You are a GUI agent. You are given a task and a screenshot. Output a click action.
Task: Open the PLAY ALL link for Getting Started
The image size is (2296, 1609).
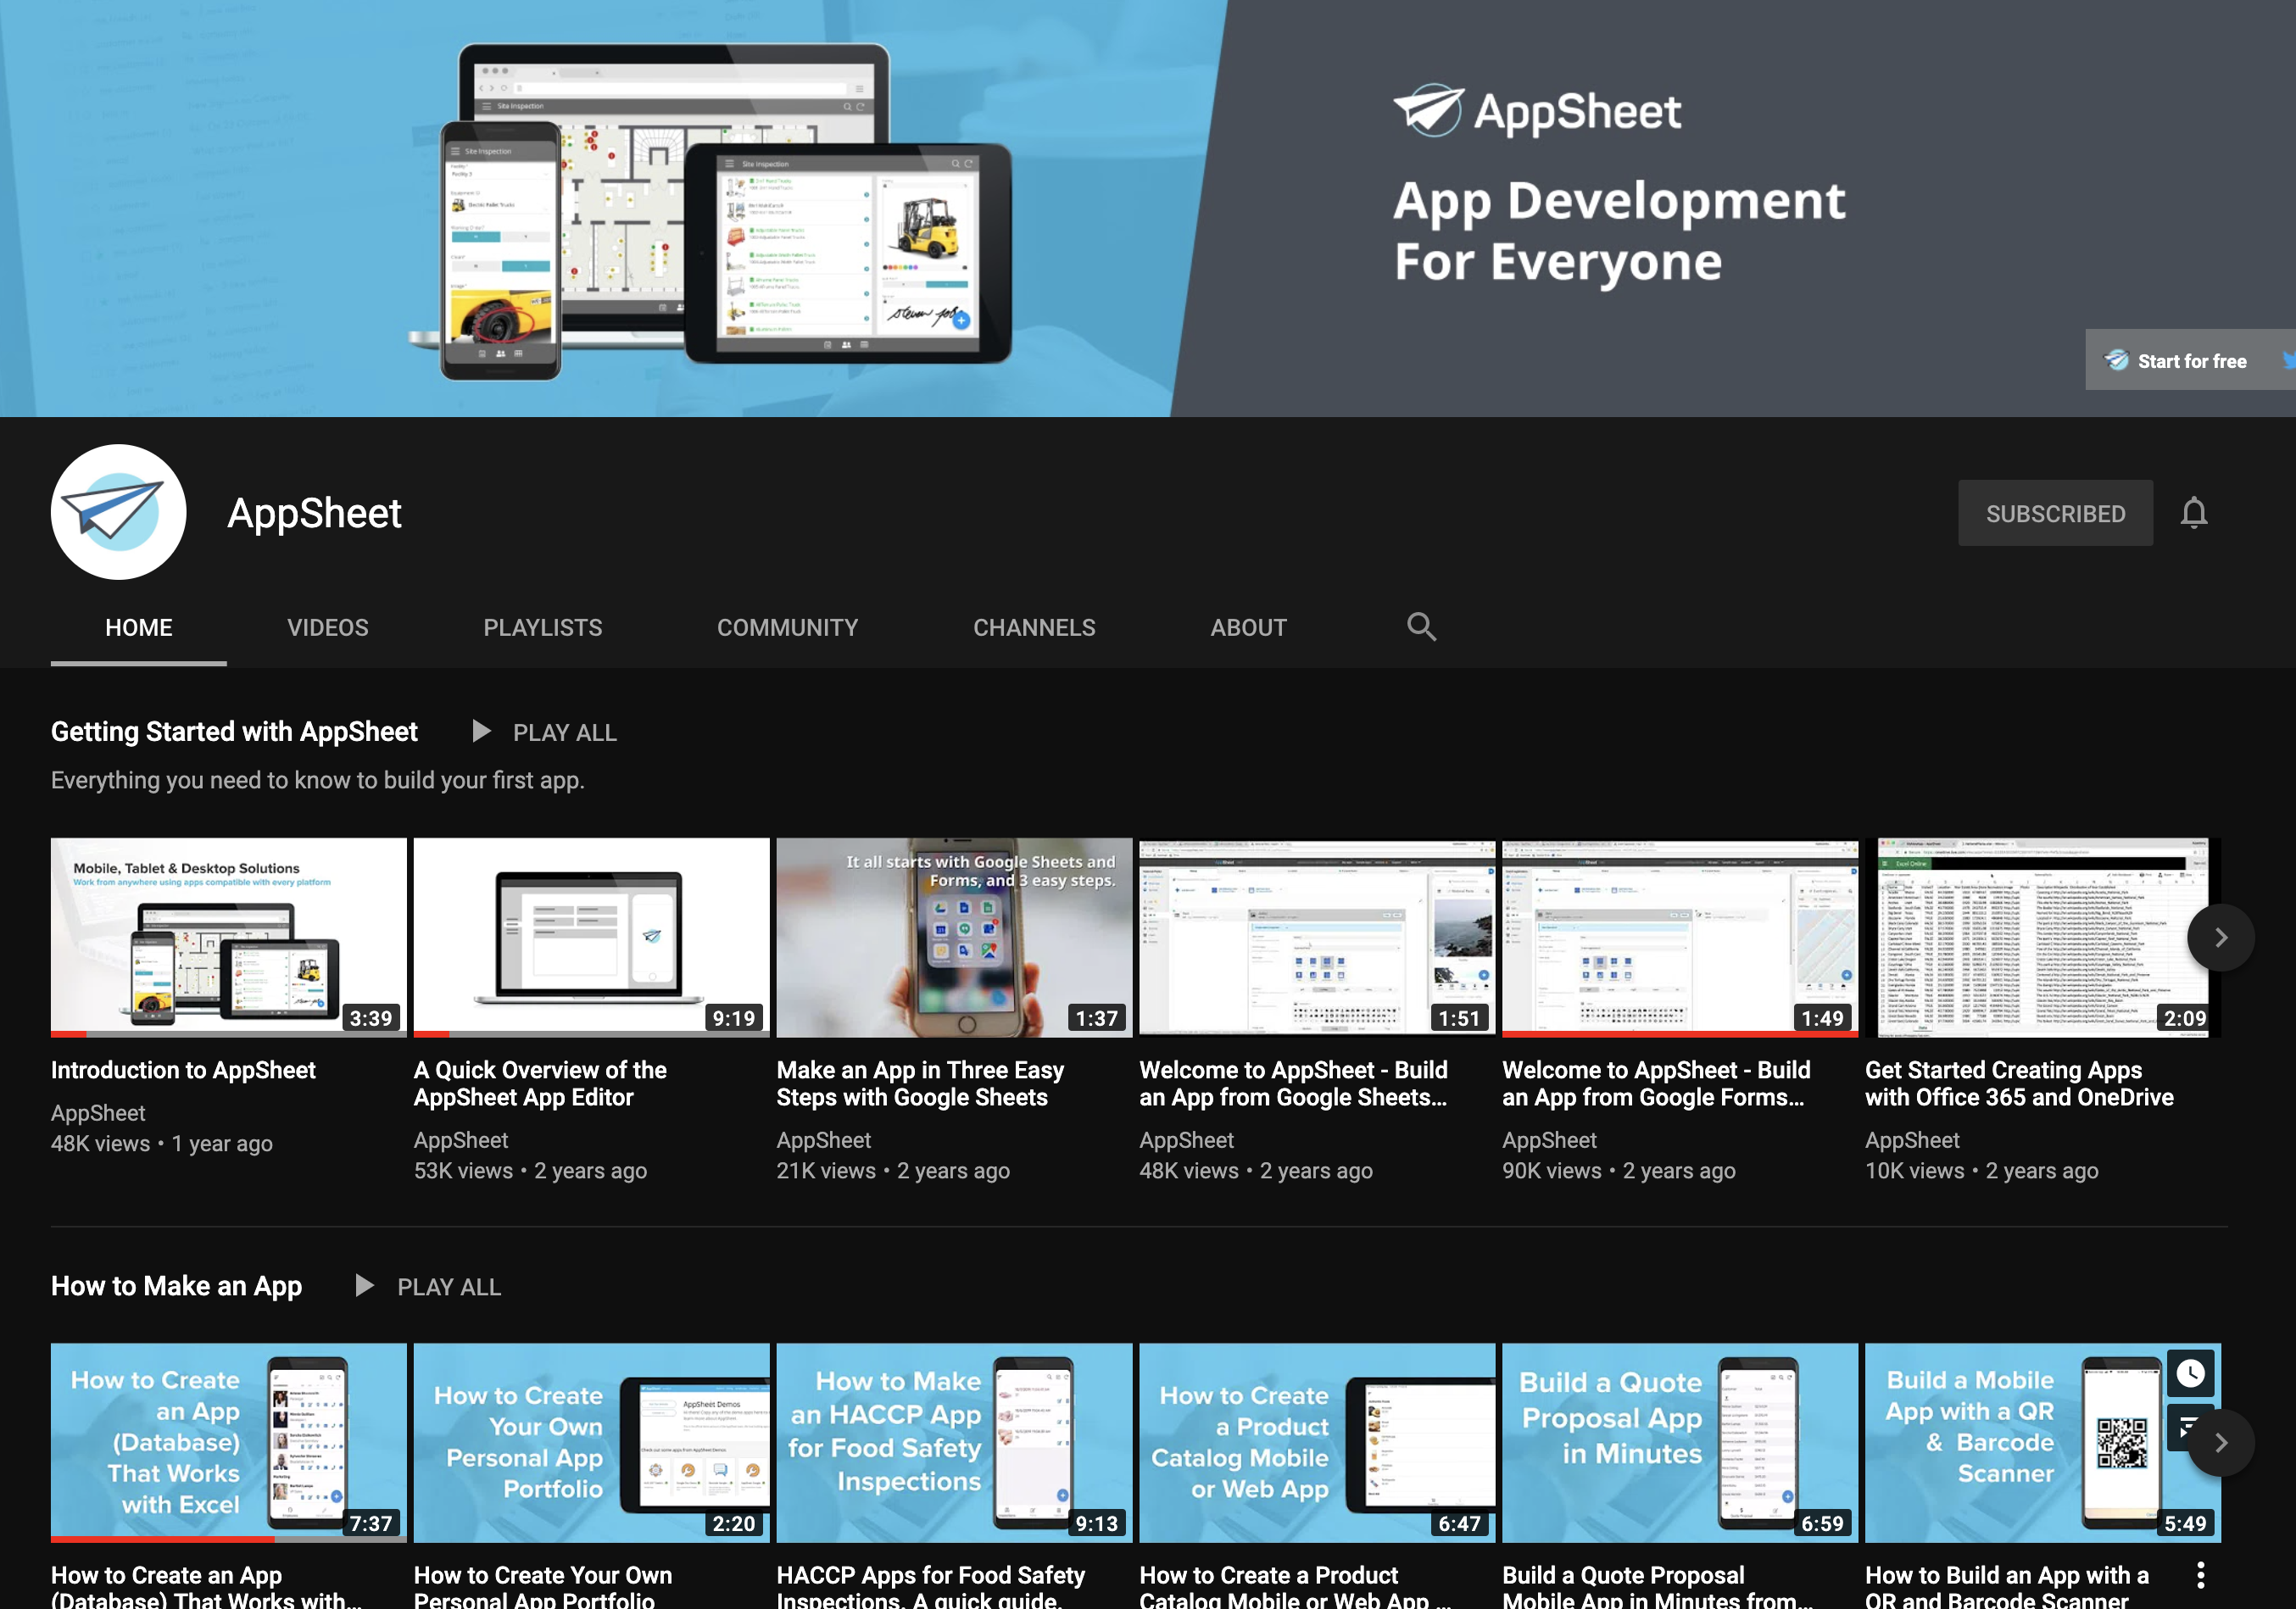[564, 731]
